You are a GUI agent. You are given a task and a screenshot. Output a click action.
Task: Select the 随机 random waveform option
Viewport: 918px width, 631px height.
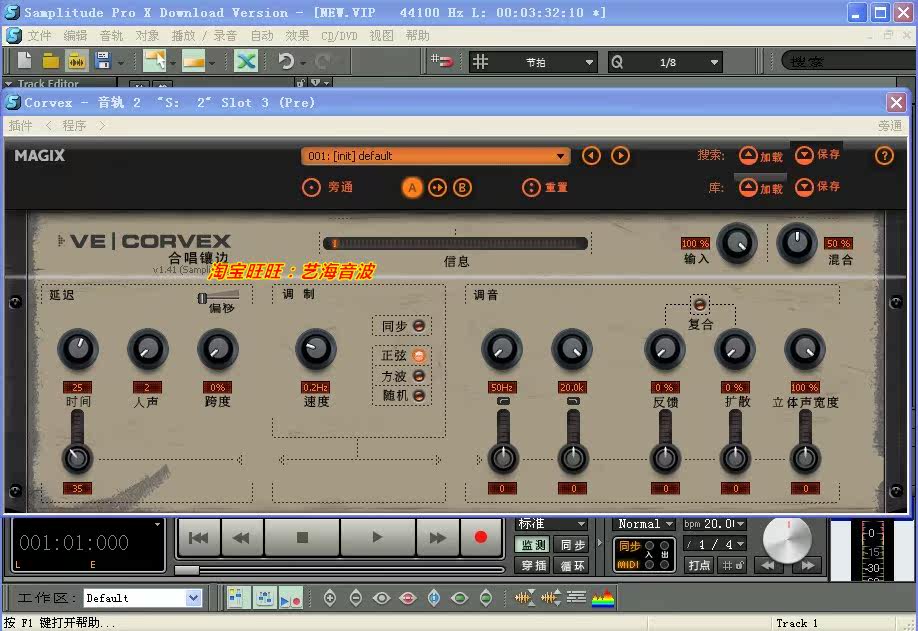419,396
